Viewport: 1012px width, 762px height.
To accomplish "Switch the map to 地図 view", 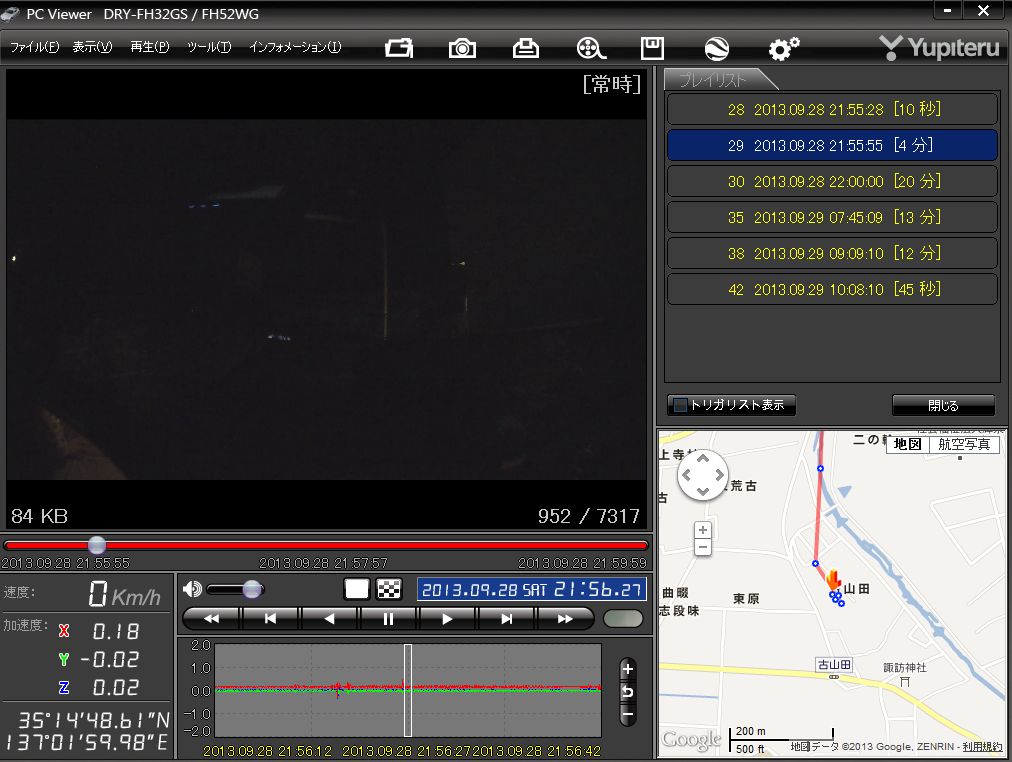I will coord(907,444).
